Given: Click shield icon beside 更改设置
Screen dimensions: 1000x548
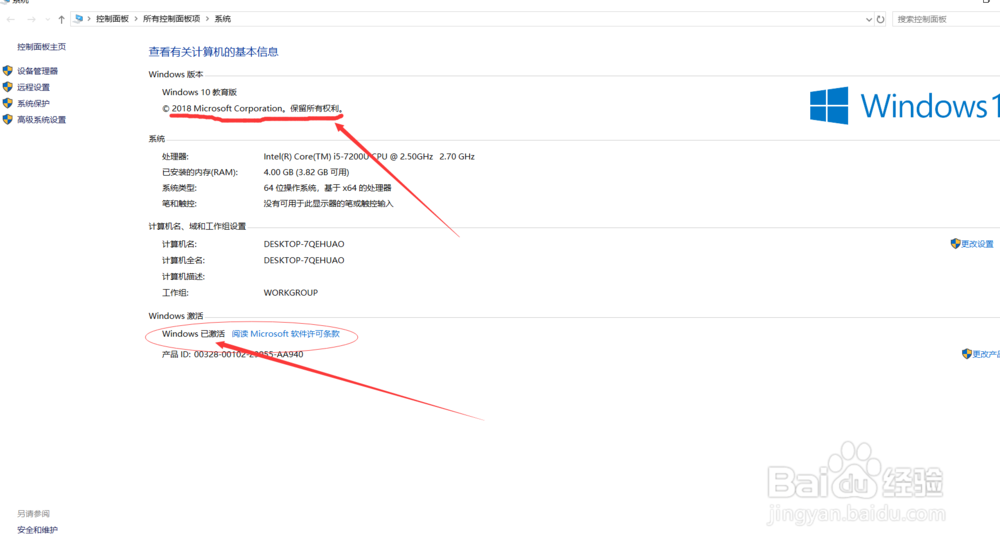Looking at the screenshot, I should 955,244.
